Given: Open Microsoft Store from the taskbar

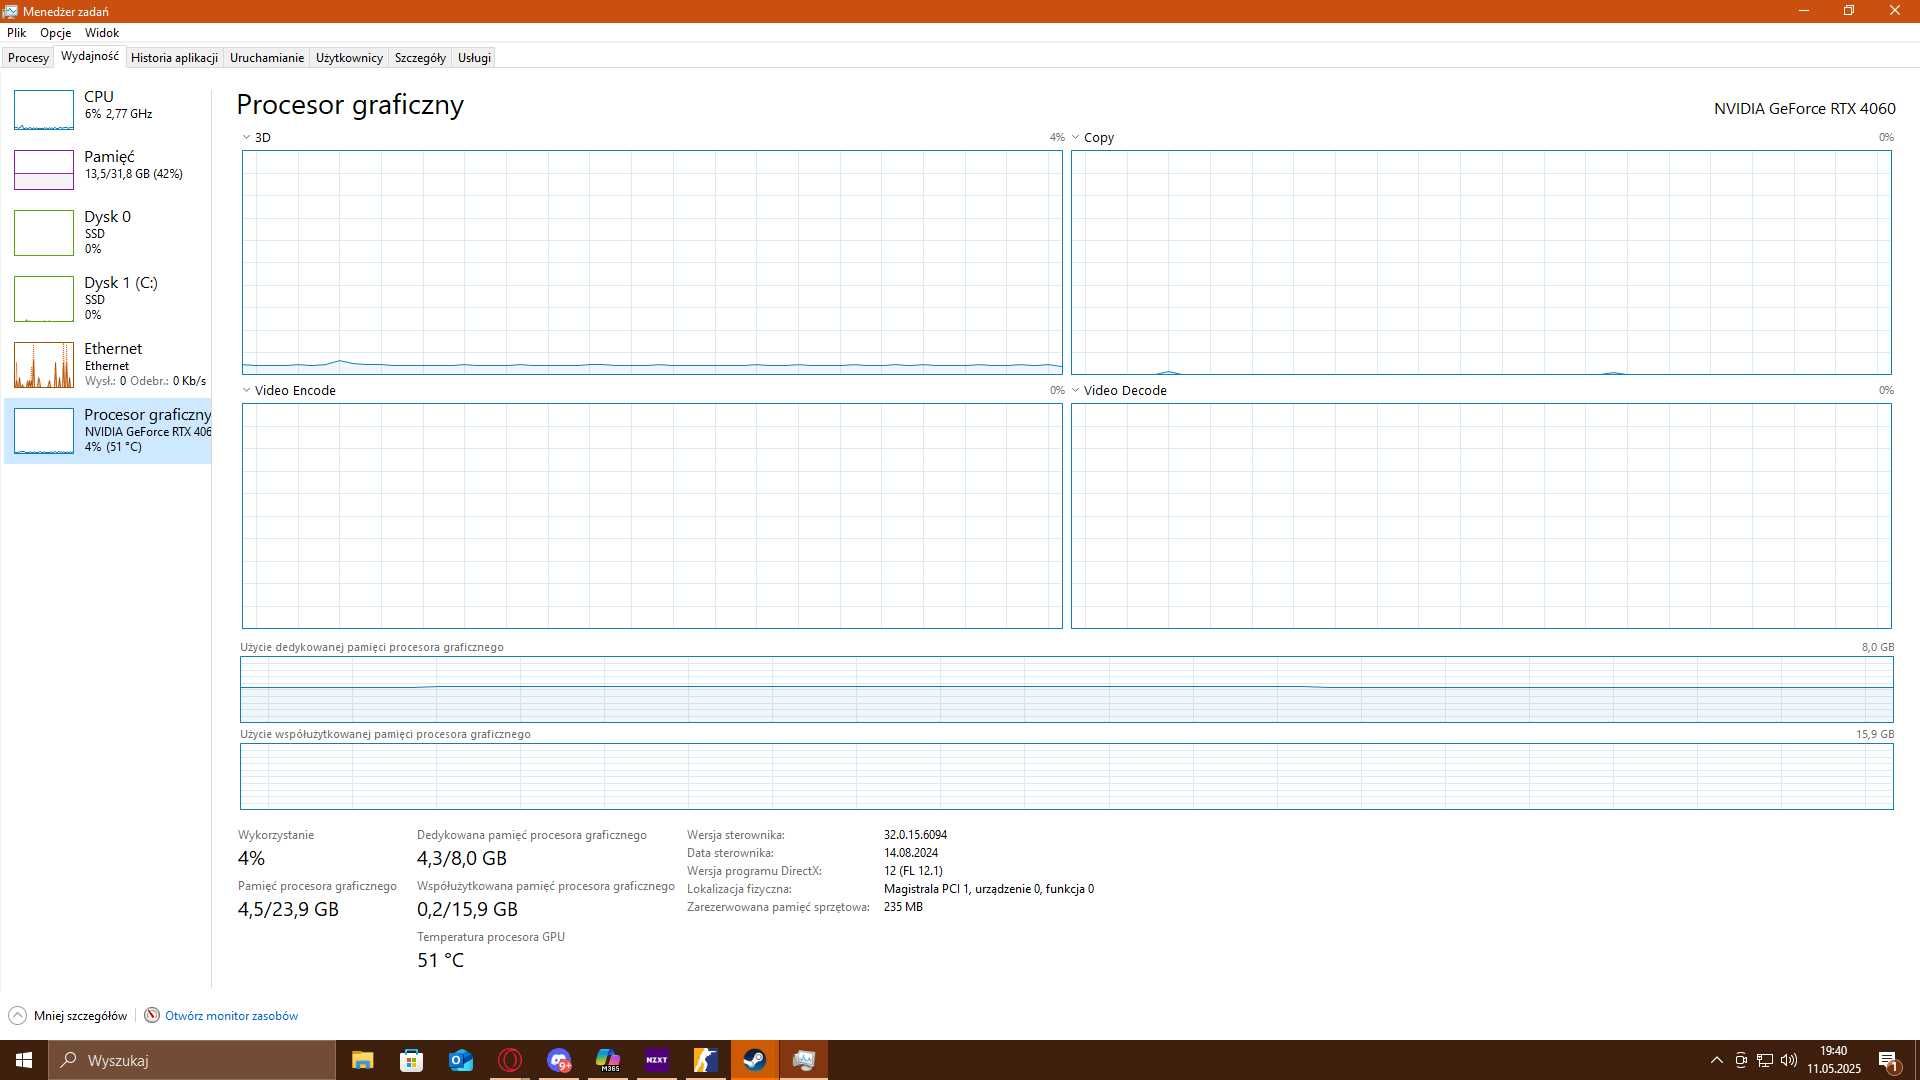Looking at the screenshot, I should click(411, 1060).
